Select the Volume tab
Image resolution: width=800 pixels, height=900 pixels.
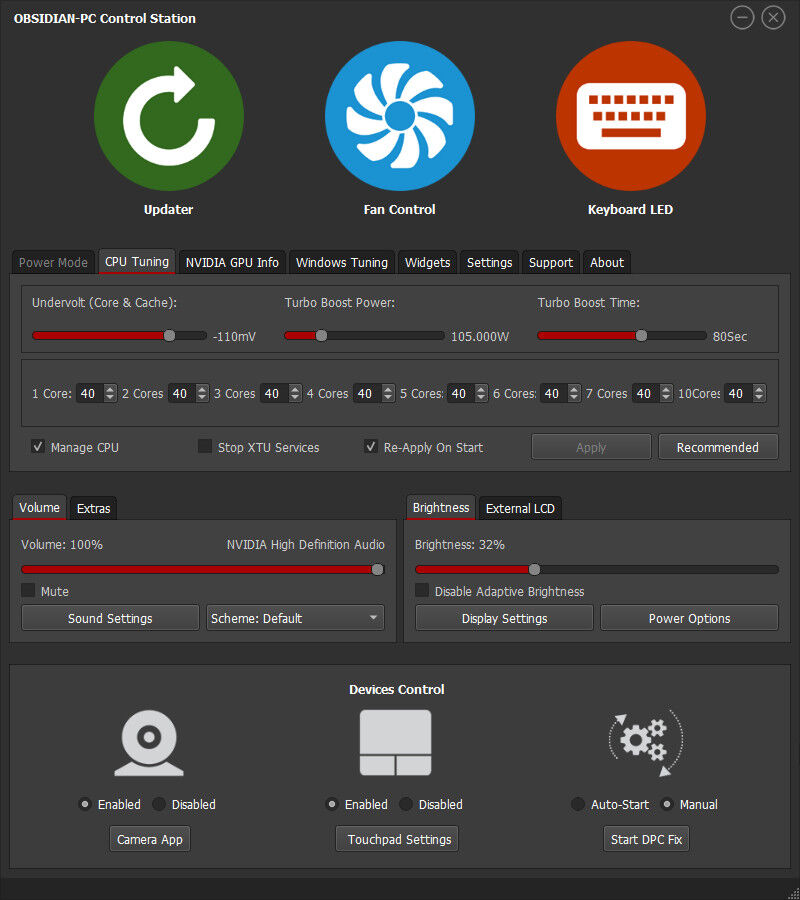click(40, 507)
